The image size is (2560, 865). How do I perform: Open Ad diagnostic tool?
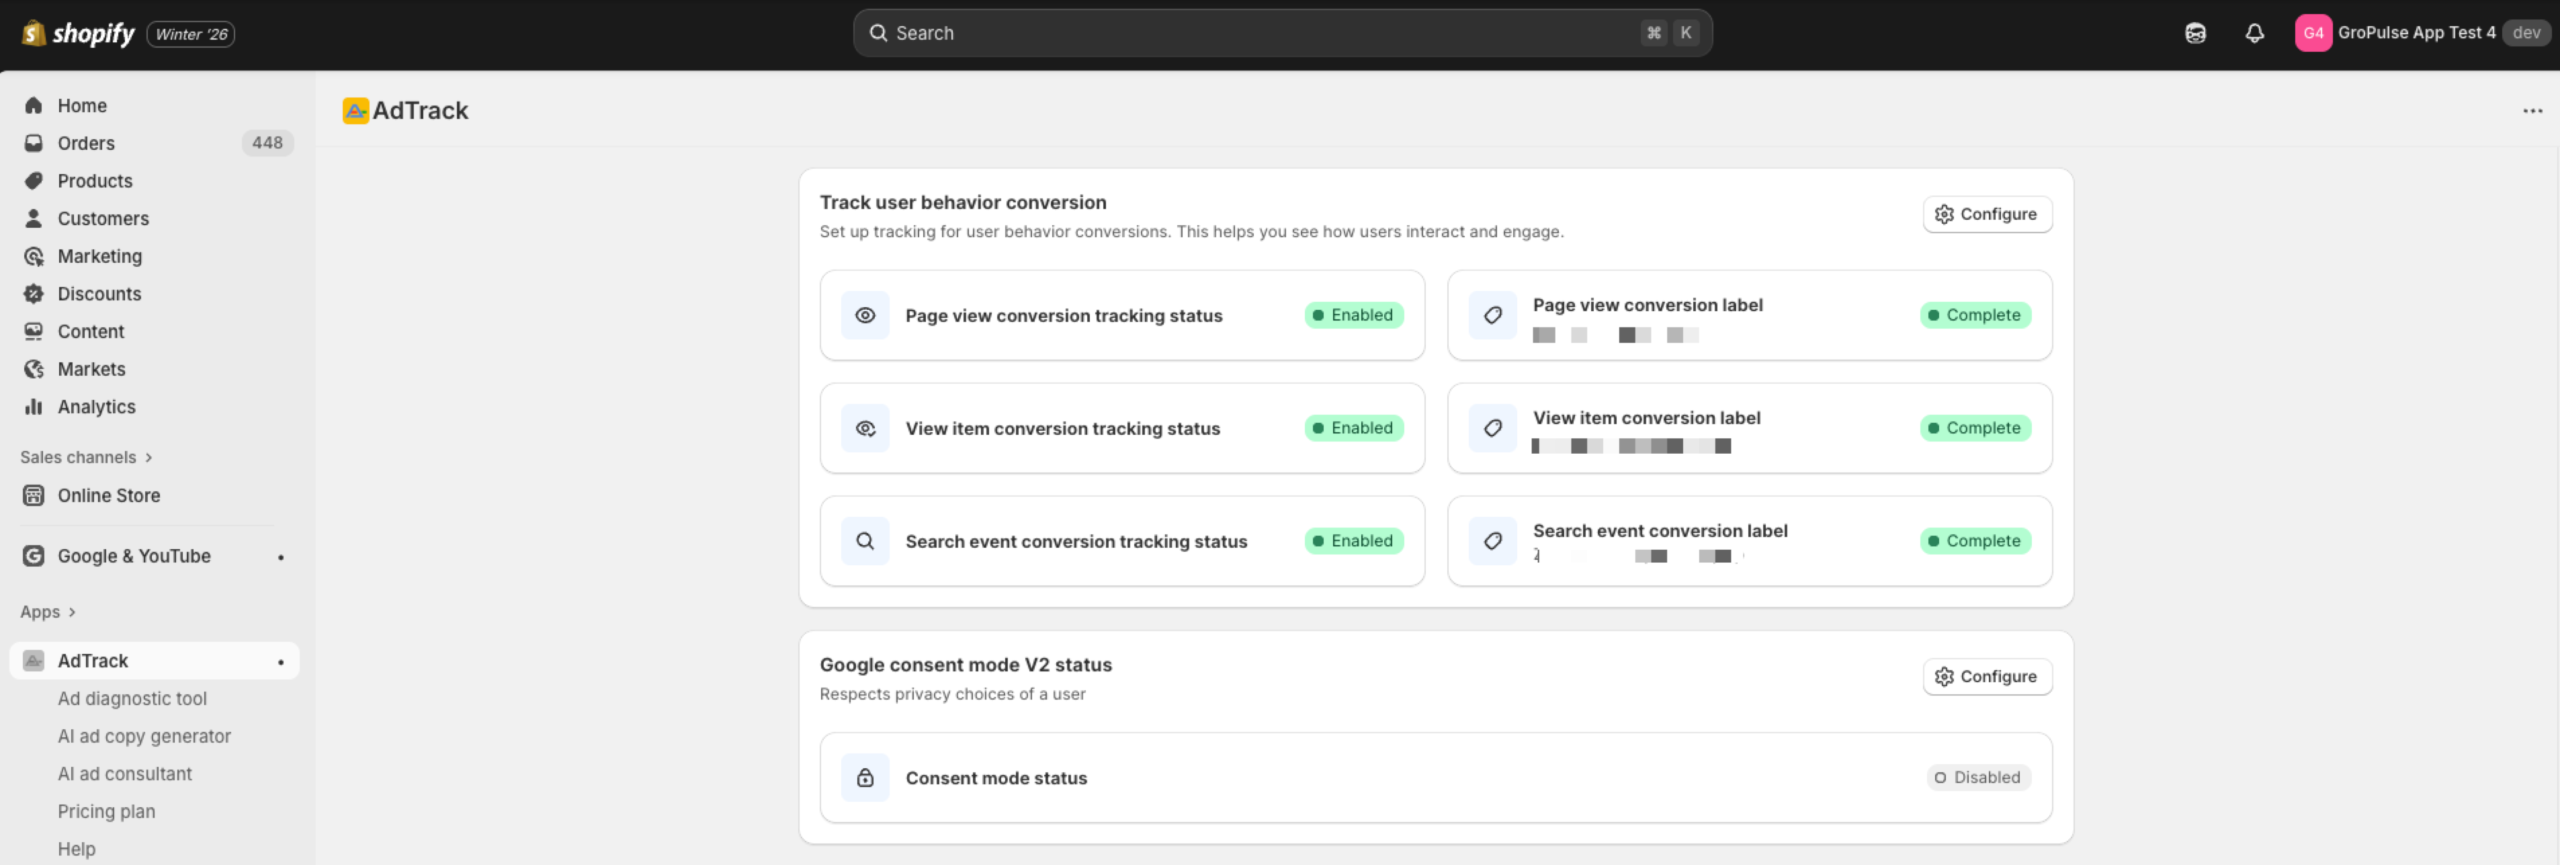coord(132,698)
